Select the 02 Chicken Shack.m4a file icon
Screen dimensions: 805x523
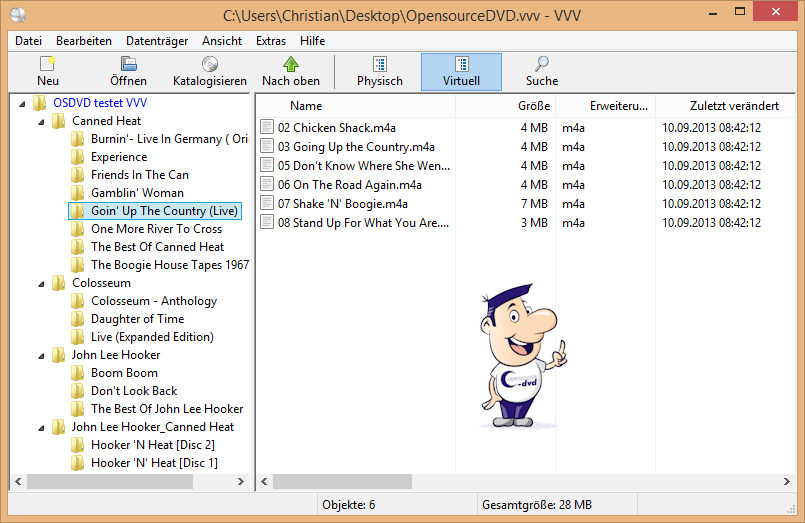pyautogui.click(x=267, y=127)
